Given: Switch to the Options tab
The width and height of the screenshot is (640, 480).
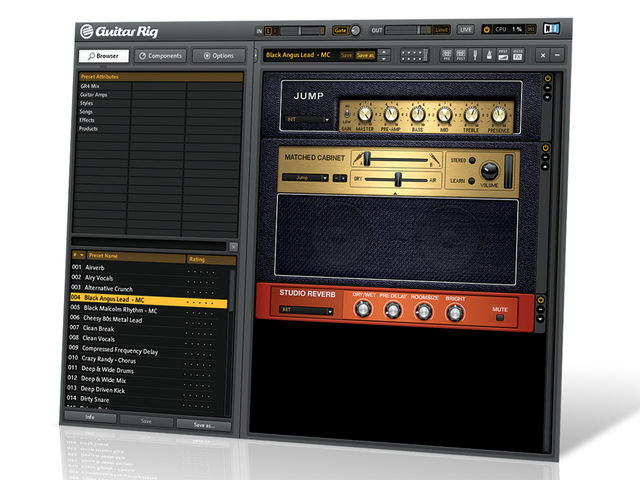Looking at the screenshot, I should [219, 56].
